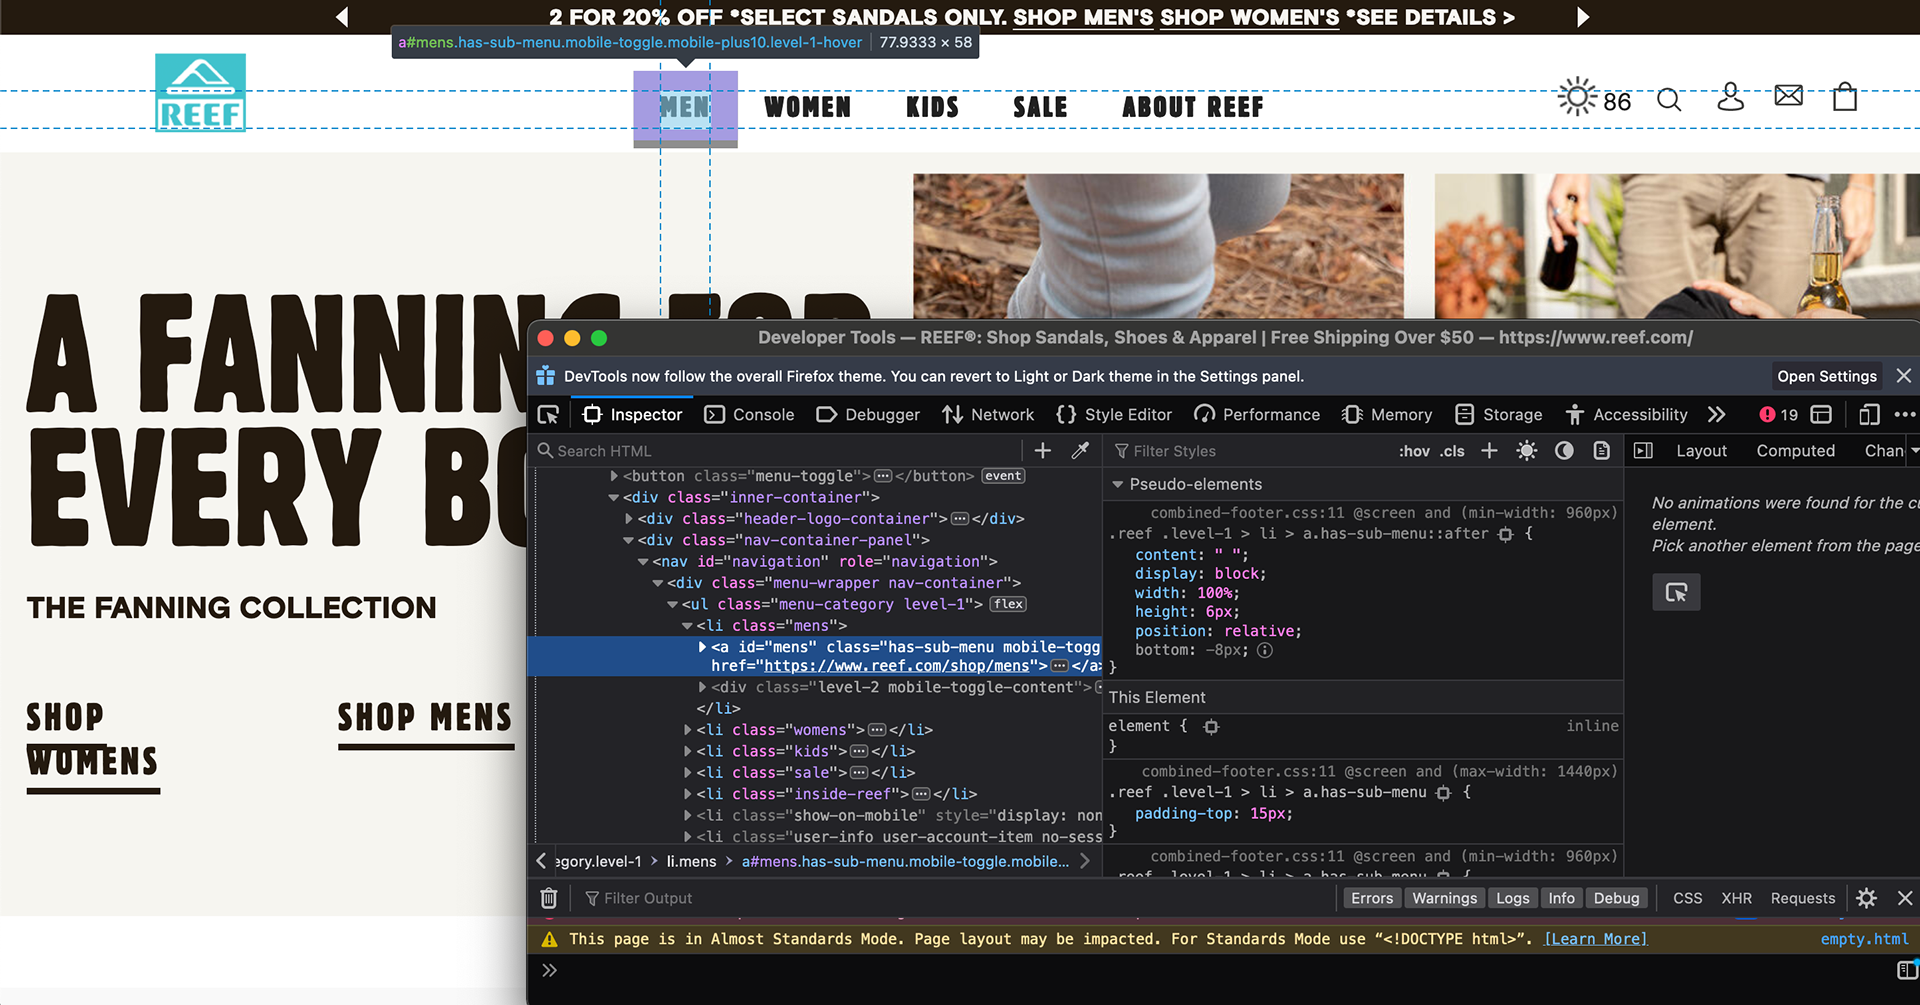Toggle the XHR console filter
Viewport: 1920px width, 1005px height.
click(x=1736, y=898)
